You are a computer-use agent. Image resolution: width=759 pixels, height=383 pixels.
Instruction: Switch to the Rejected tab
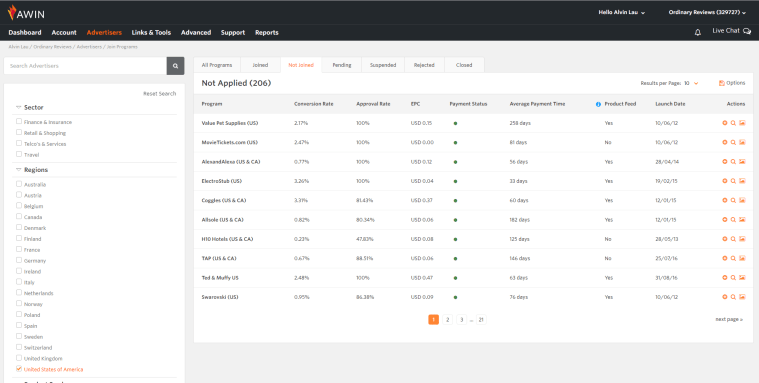tap(424, 65)
